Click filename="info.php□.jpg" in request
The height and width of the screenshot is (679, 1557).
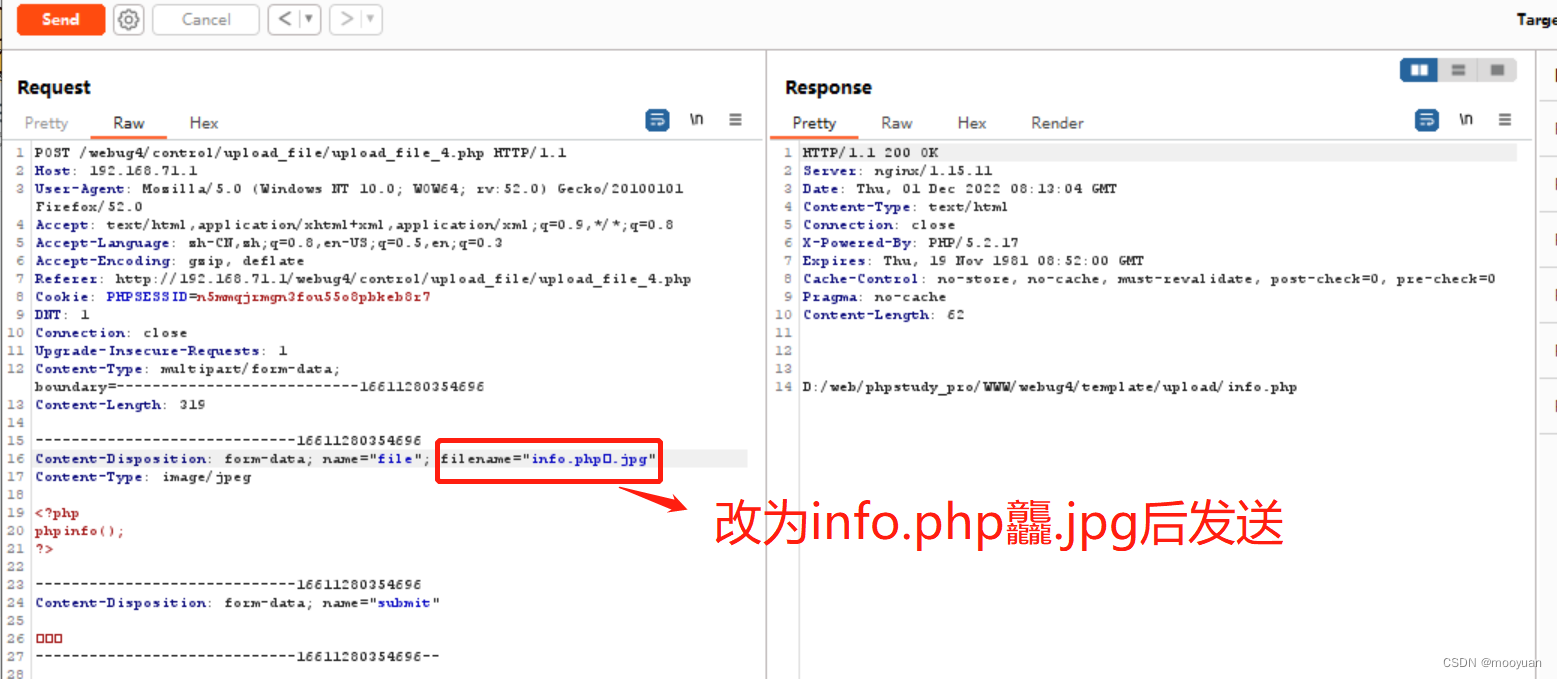pos(549,459)
